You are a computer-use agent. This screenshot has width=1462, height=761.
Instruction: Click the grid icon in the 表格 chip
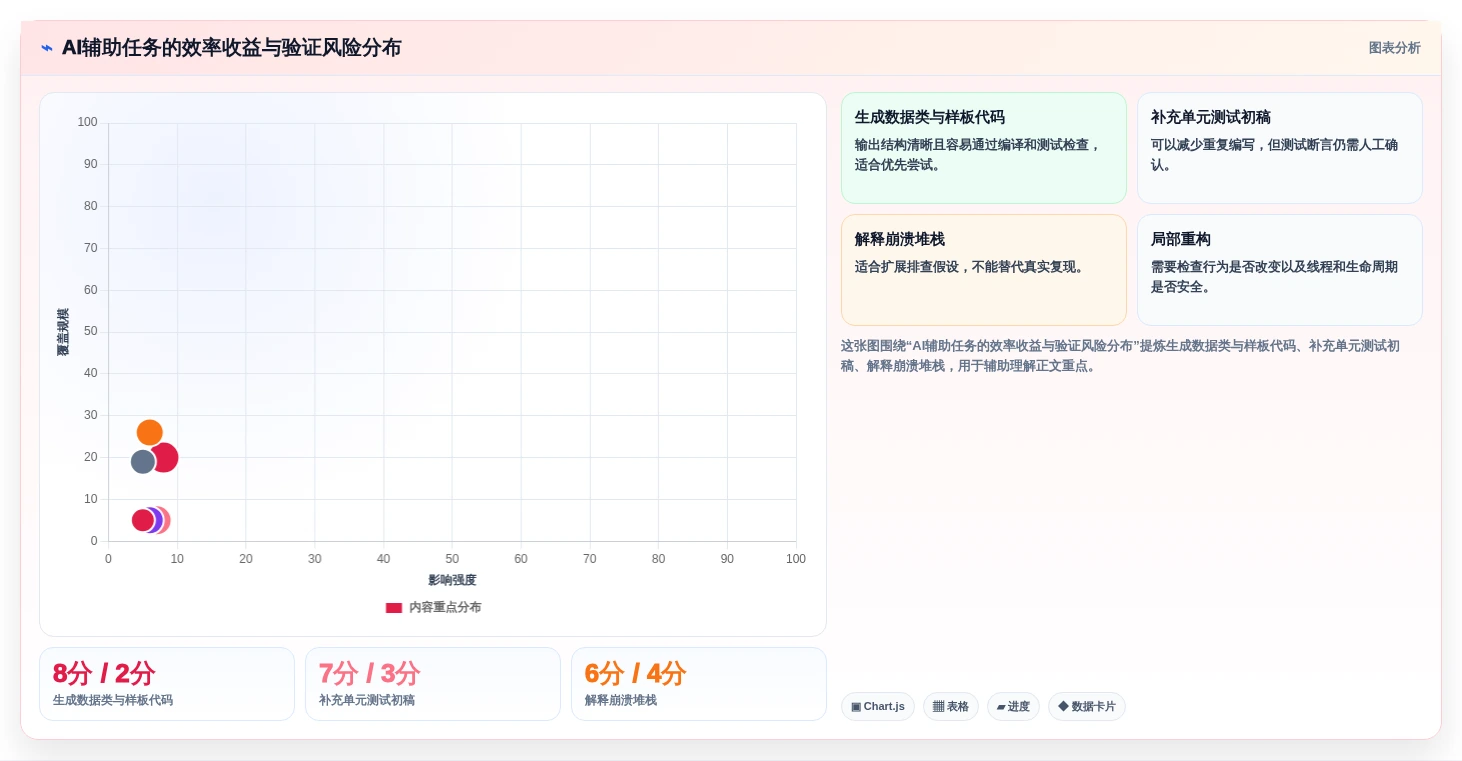point(938,706)
